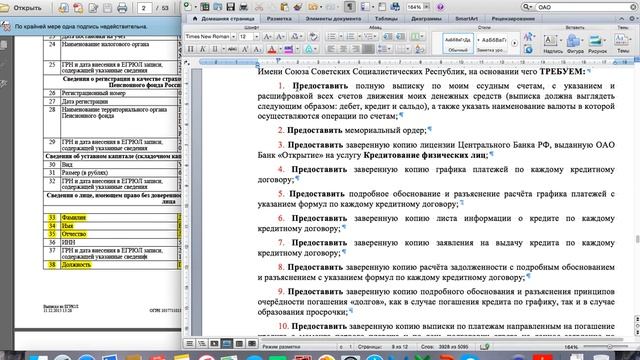Select the Заметка style
Image resolution: width=640 pixels, height=360 pixels.
click(x=491, y=44)
